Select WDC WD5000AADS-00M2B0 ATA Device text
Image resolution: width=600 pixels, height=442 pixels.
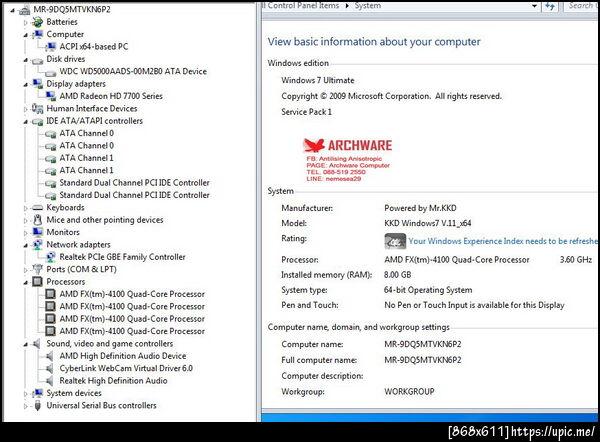click(x=133, y=72)
